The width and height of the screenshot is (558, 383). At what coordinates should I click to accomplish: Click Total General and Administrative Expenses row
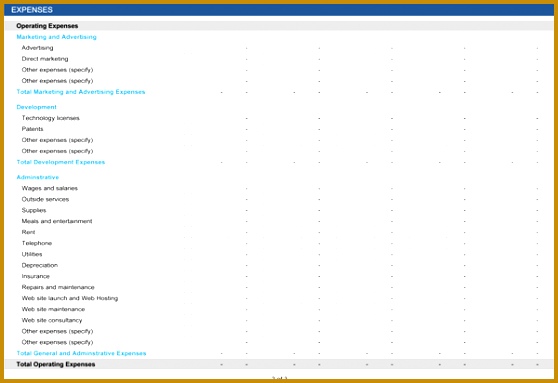[x=81, y=353]
